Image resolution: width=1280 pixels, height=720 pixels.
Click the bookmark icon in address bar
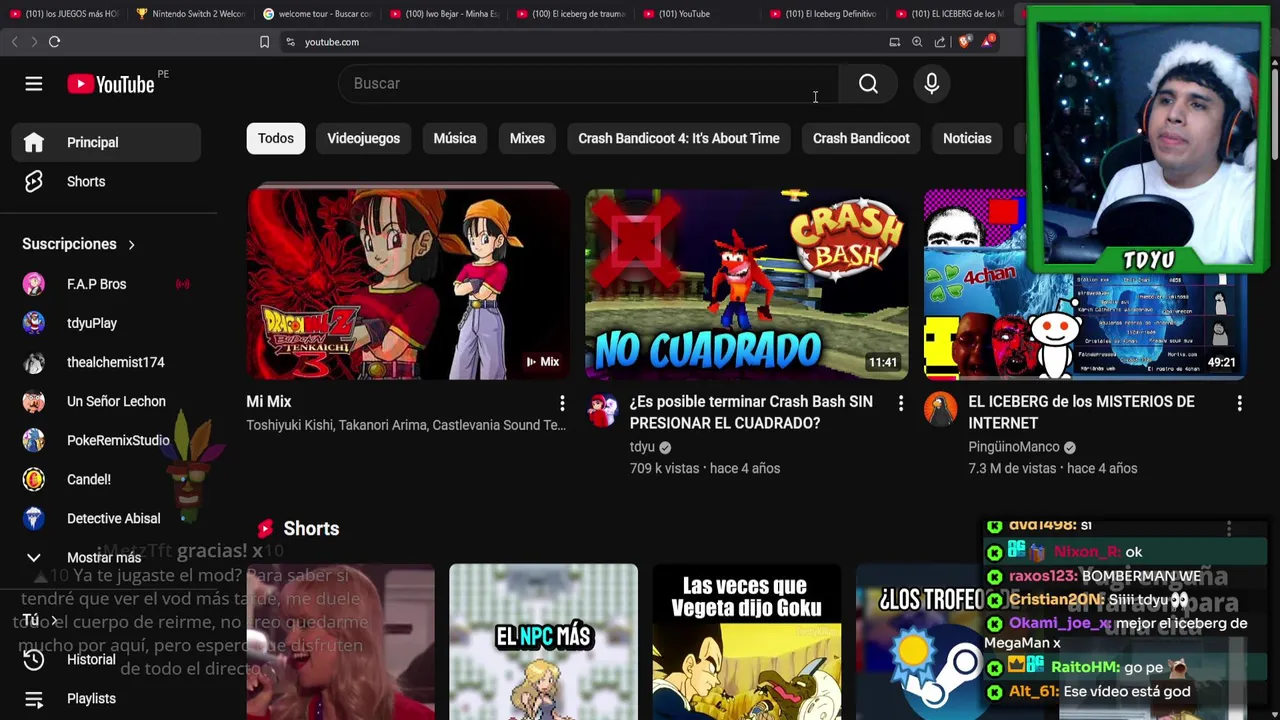coord(264,42)
